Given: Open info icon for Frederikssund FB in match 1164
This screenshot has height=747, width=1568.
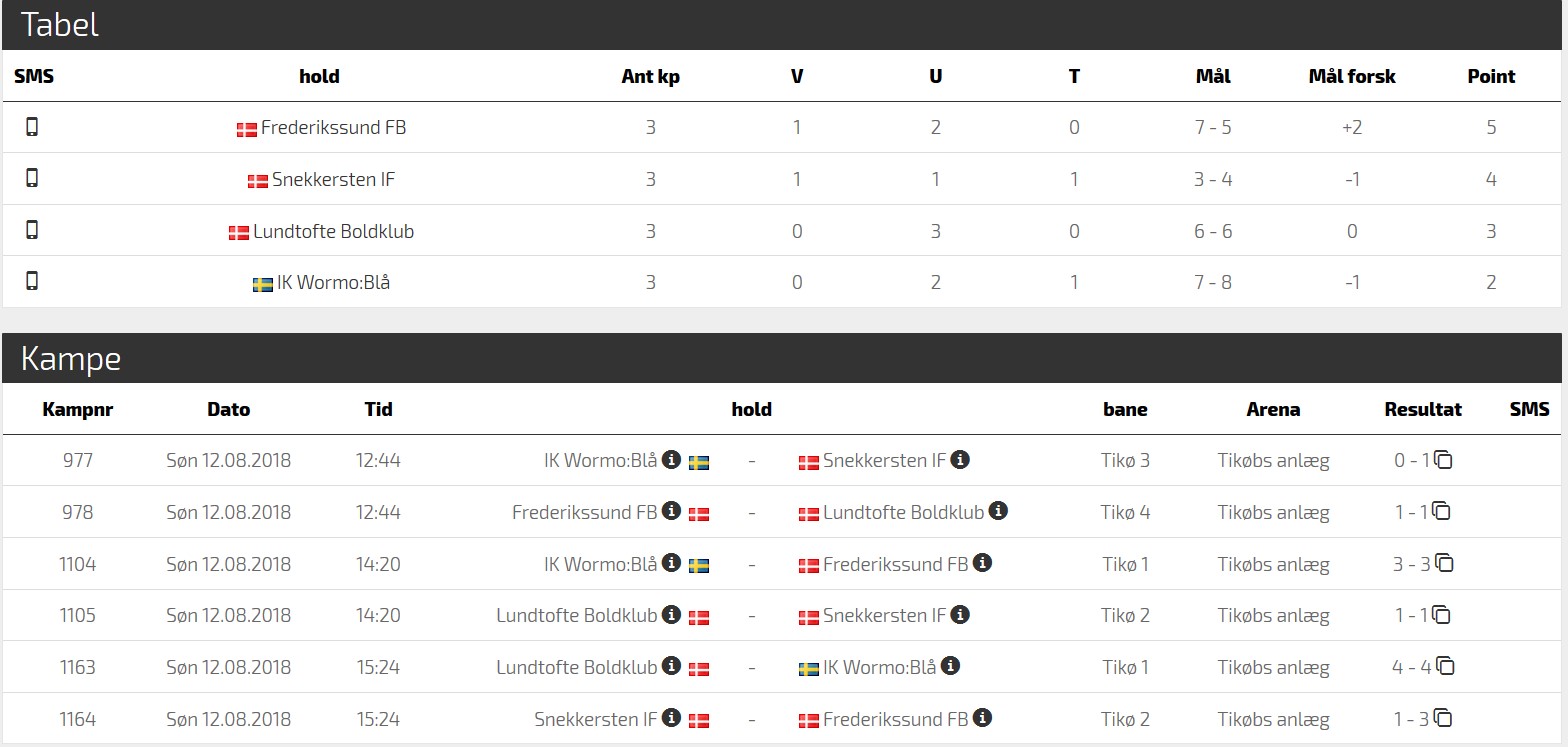Looking at the screenshot, I should point(983,718).
